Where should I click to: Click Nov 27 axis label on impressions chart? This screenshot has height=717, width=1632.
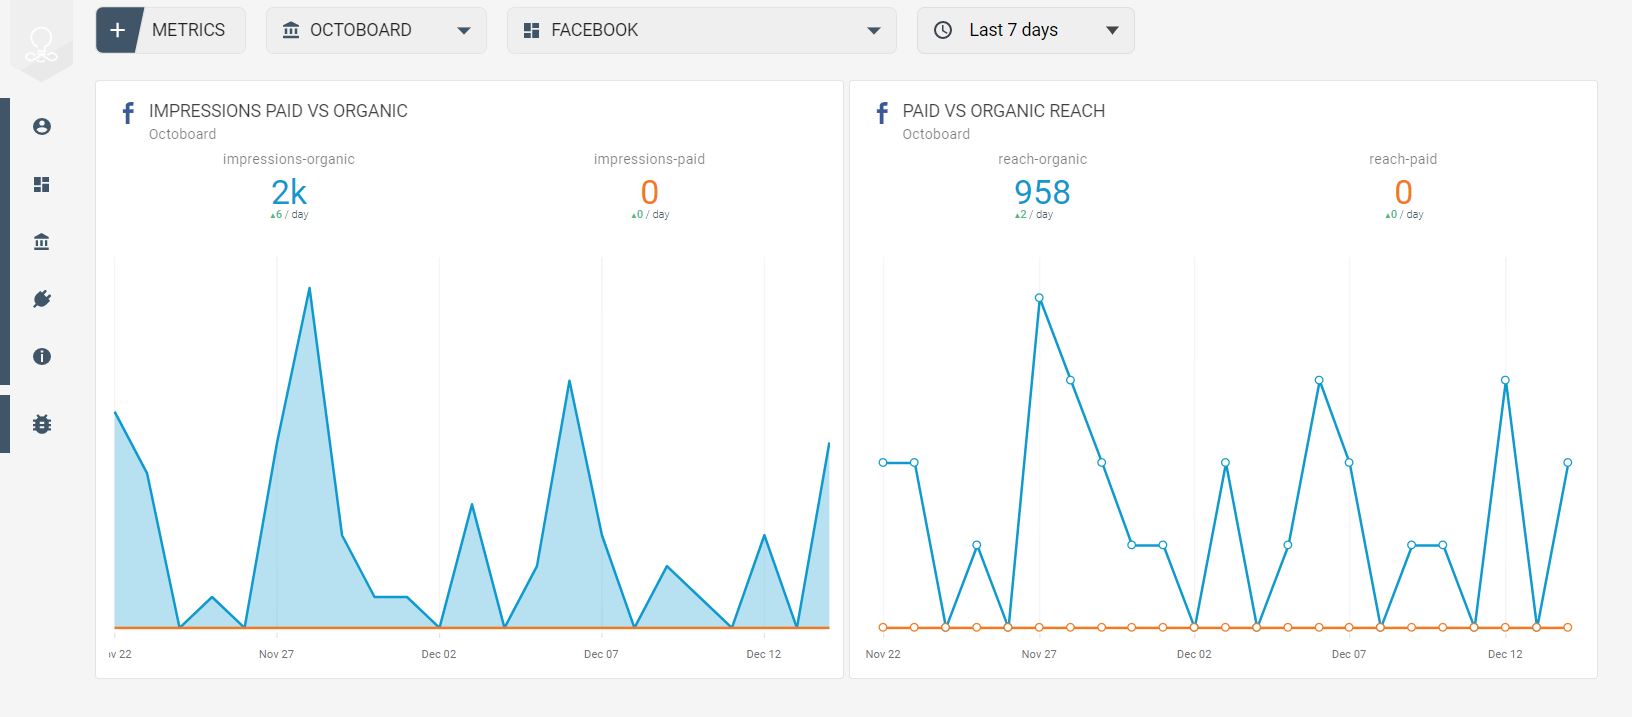pos(276,654)
